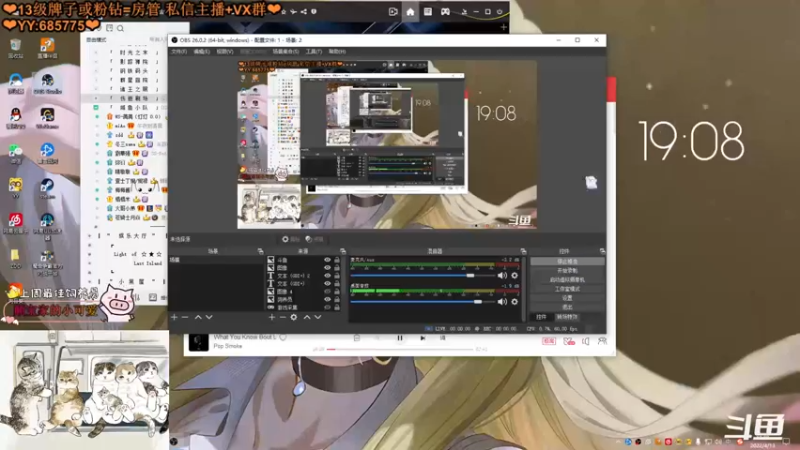800x450 pixels.
Task: Click 停止推流 button in OBS controls
Action: click(x=567, y=261)
